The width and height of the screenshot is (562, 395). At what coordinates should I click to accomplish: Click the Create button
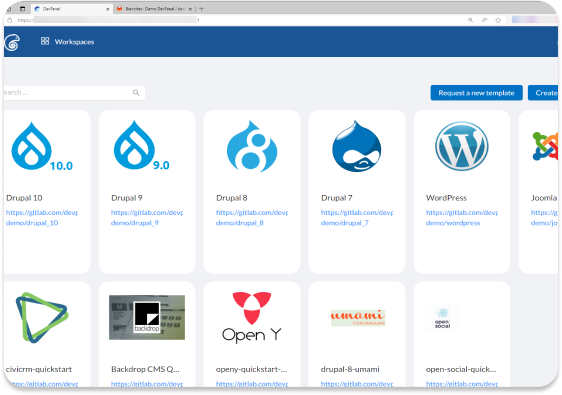pos(543,93)
